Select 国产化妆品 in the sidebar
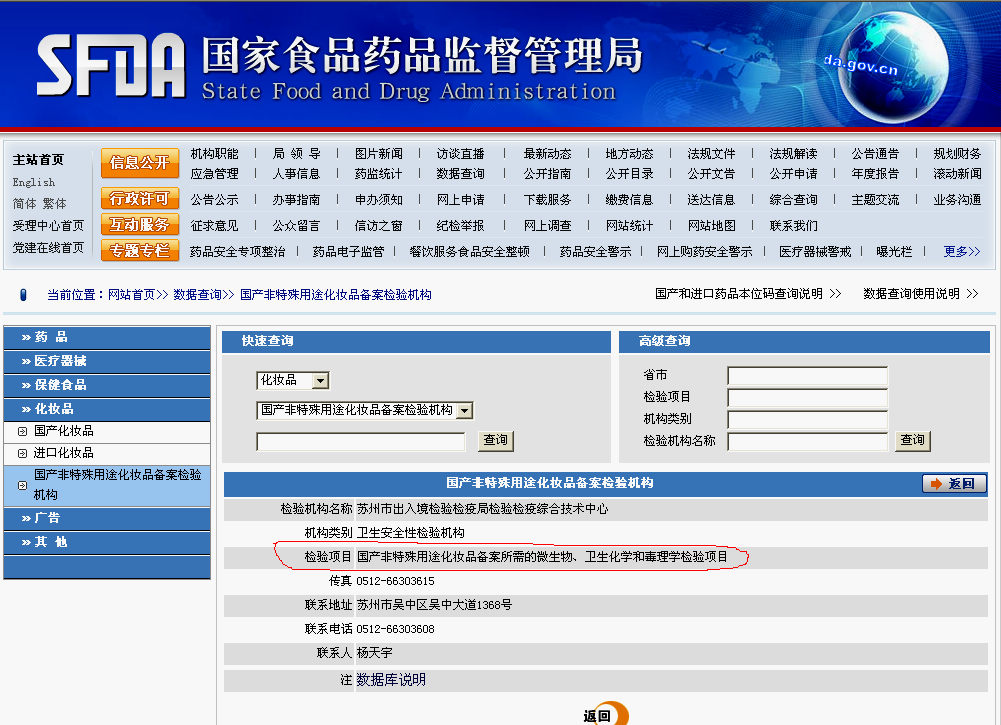Viewport: 1001px width, 725px height. pos(64,431)
